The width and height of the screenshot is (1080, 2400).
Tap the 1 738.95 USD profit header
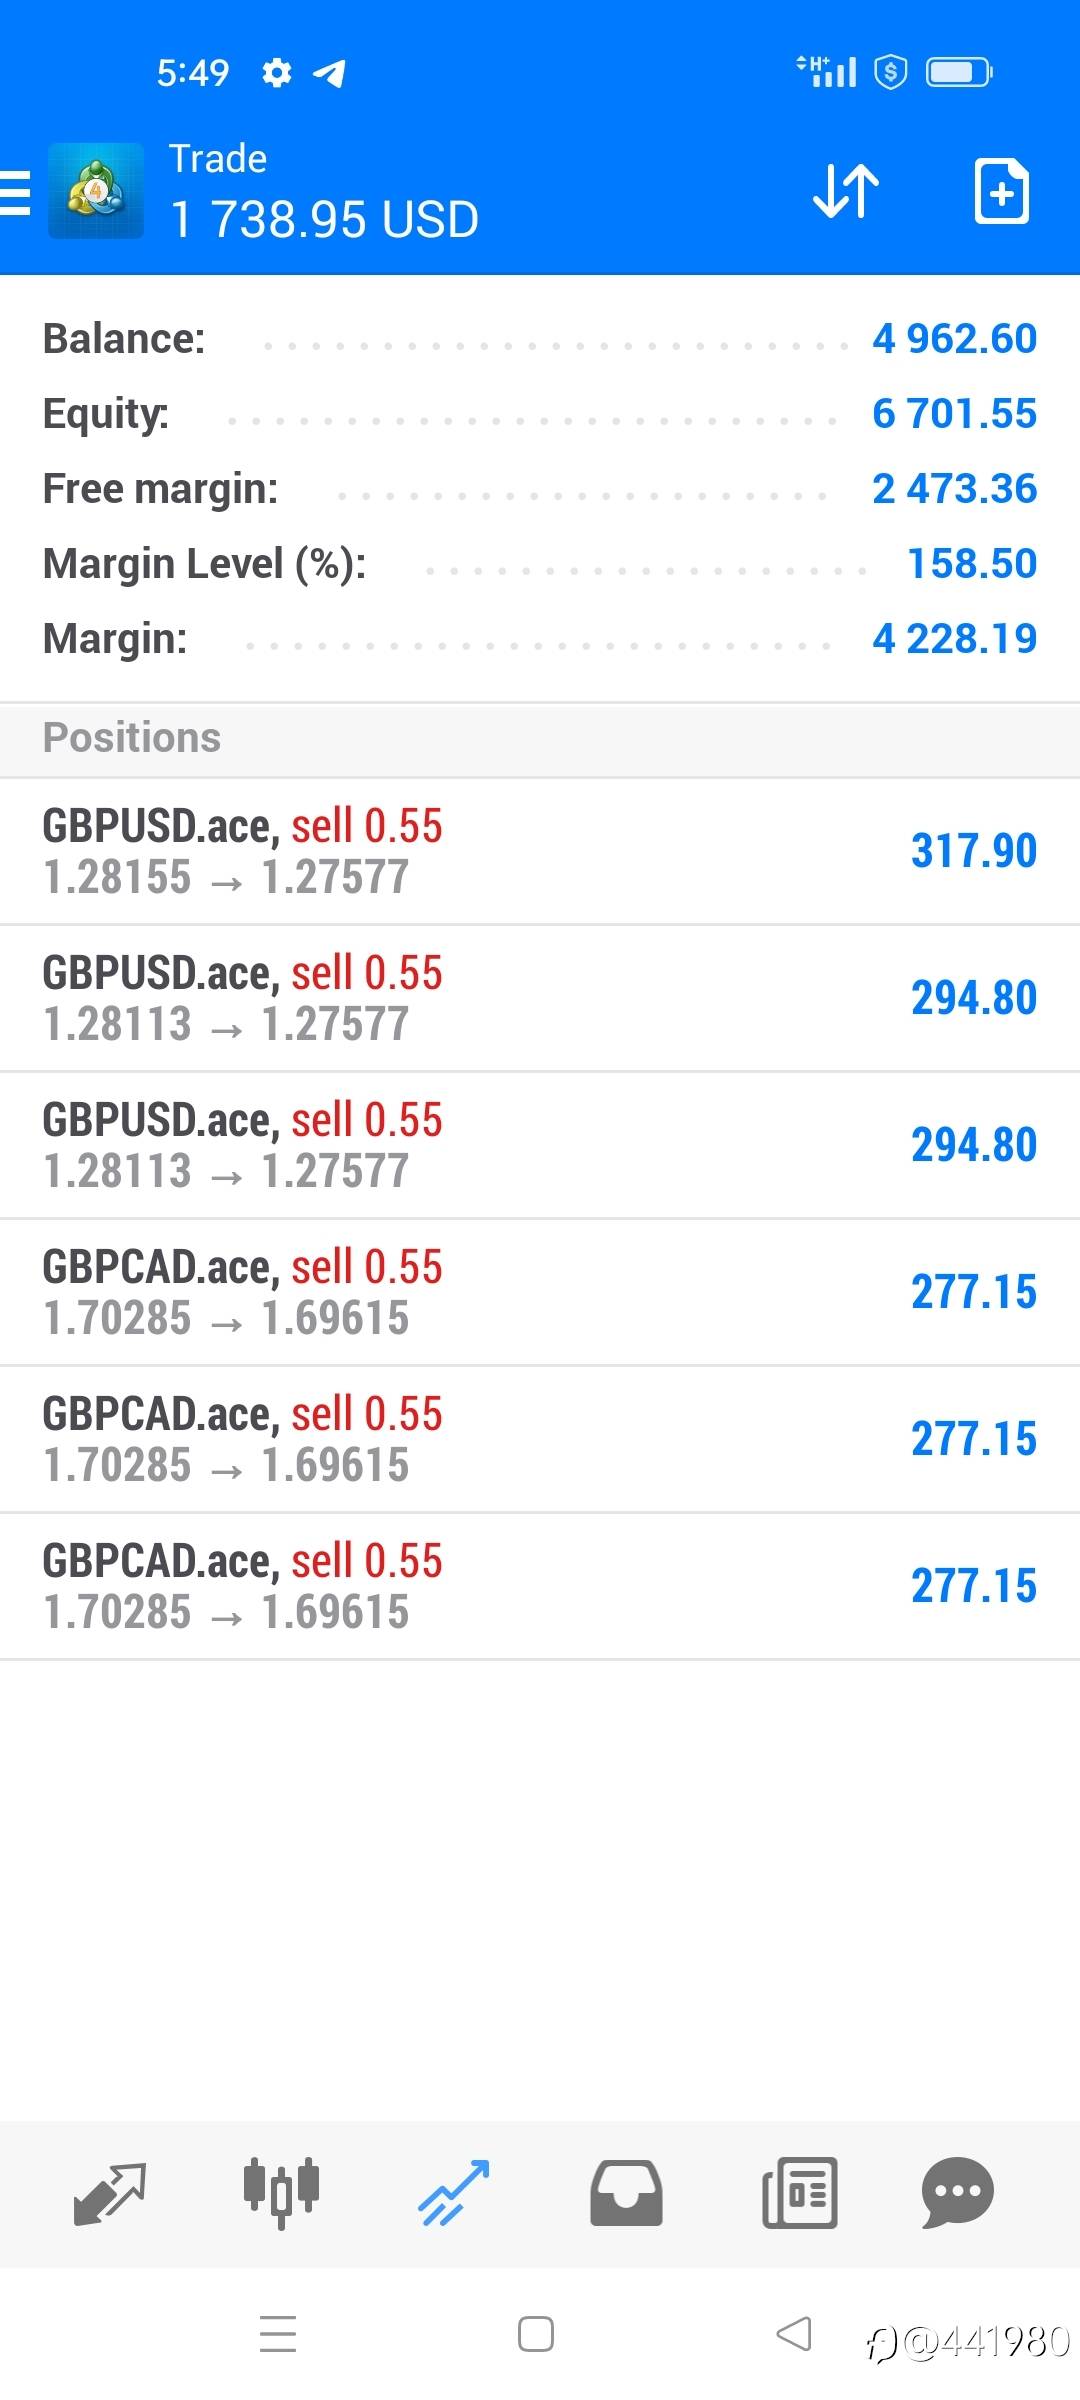pos(324,219)
